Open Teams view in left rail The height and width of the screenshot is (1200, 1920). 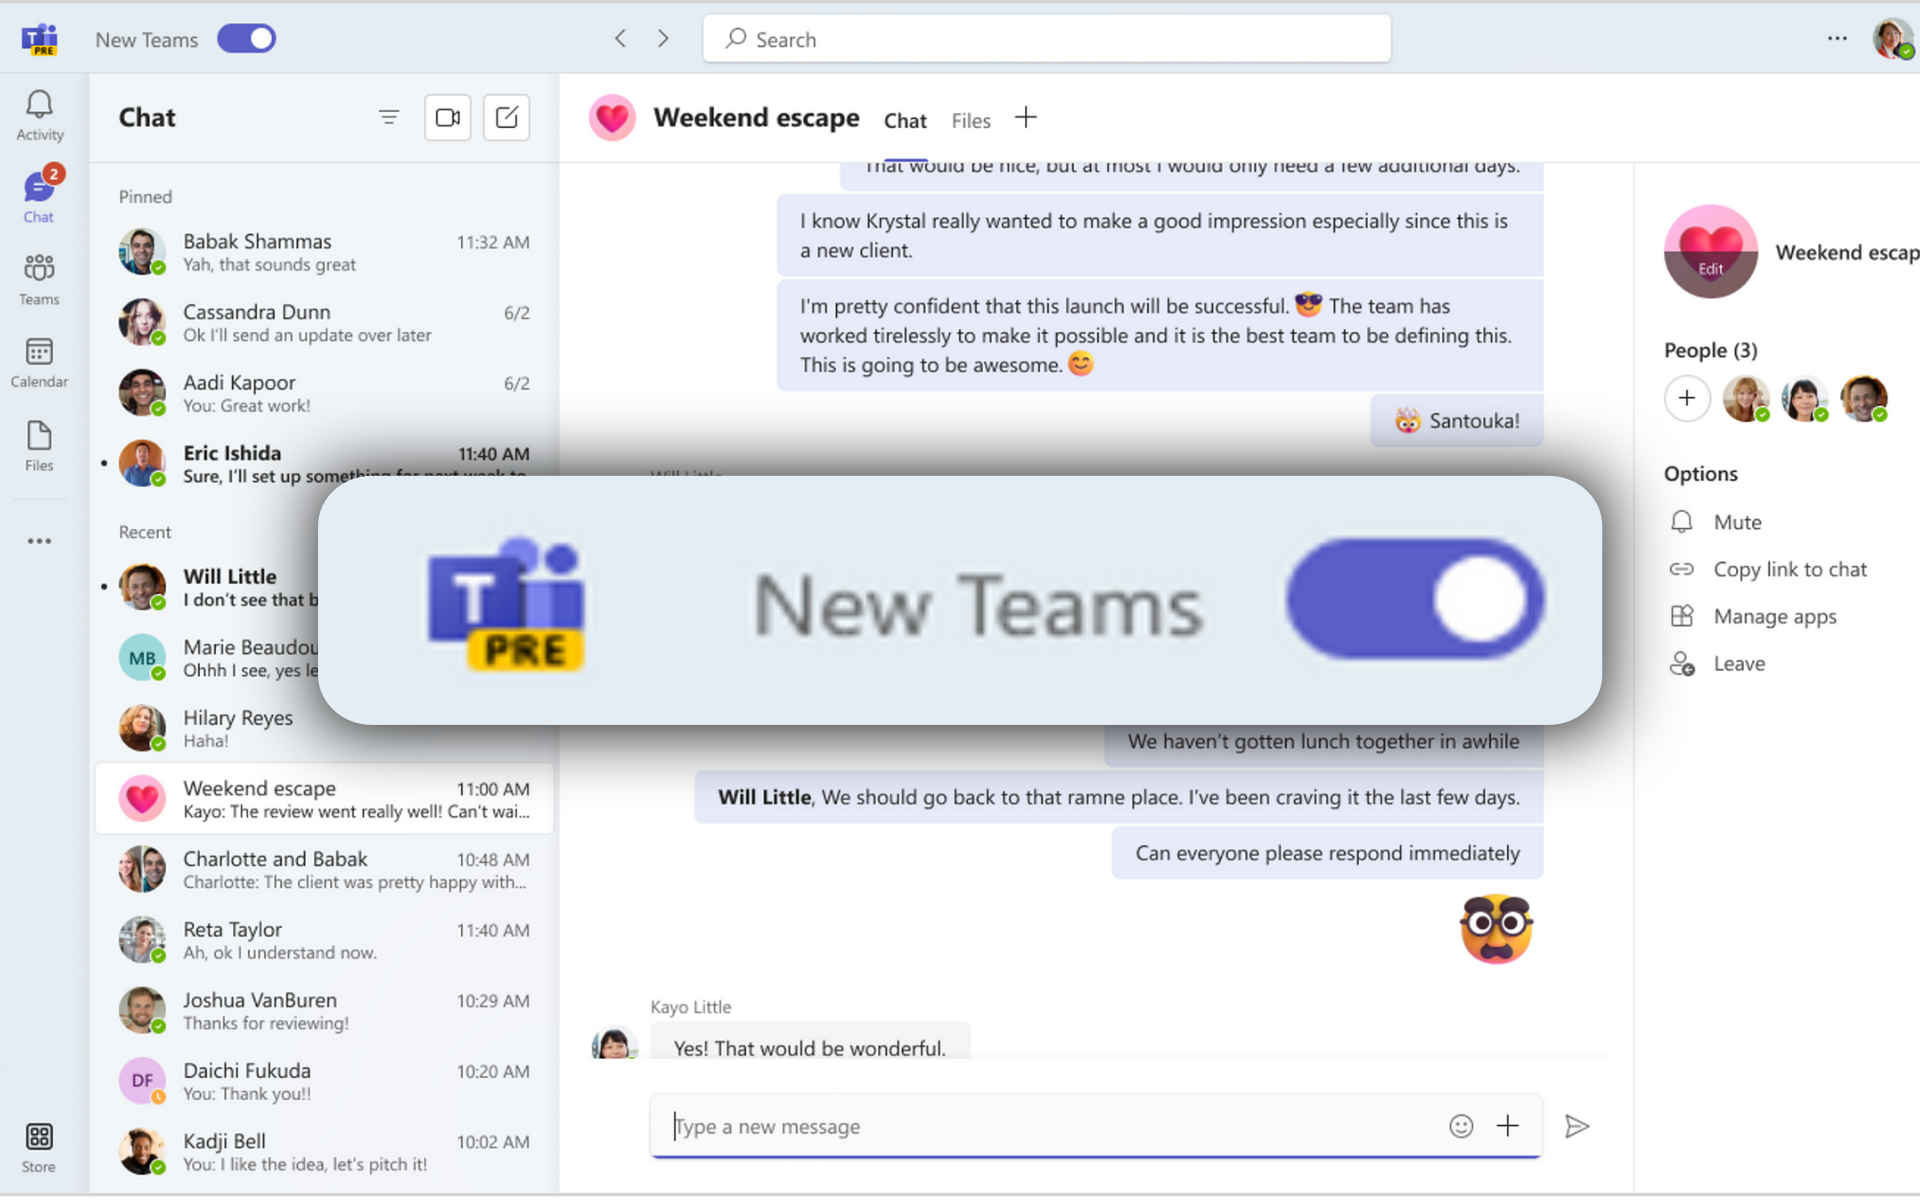[39, 279]
